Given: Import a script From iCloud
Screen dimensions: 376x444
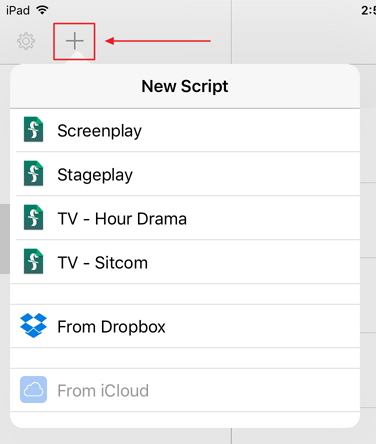Looking at the screenshot, I should [185, 390].
